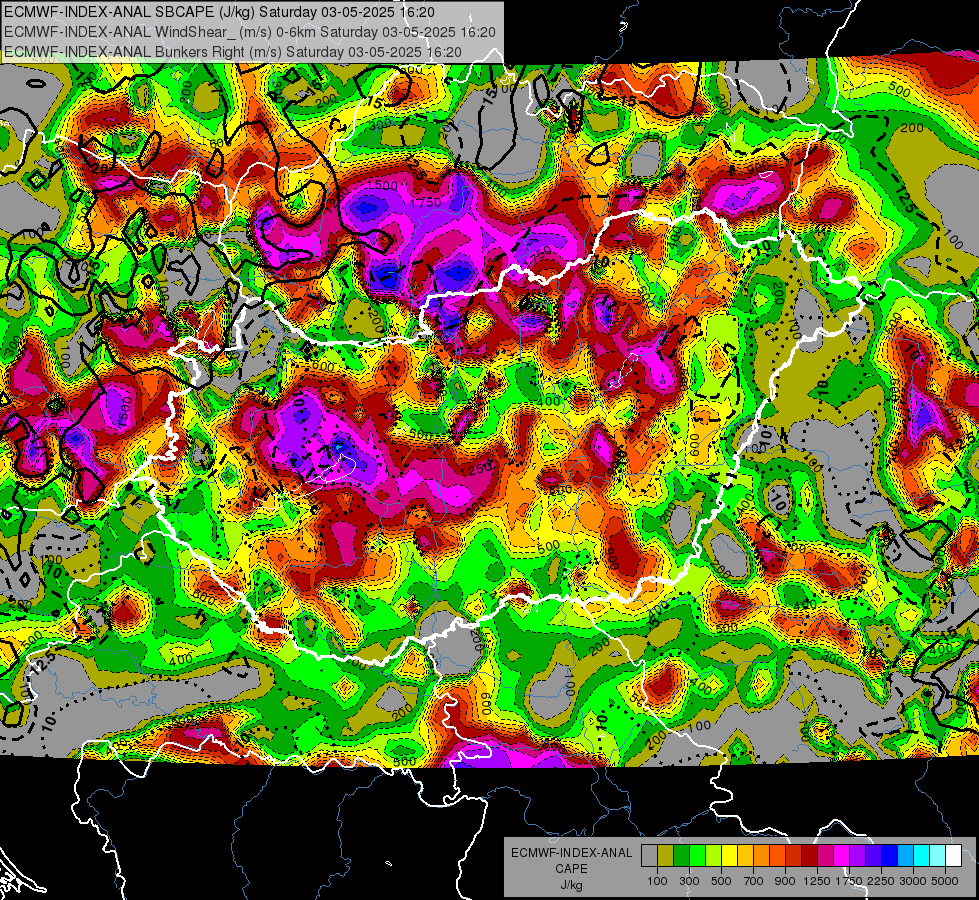Click the 1250 value under the color bar

point(817,881)
